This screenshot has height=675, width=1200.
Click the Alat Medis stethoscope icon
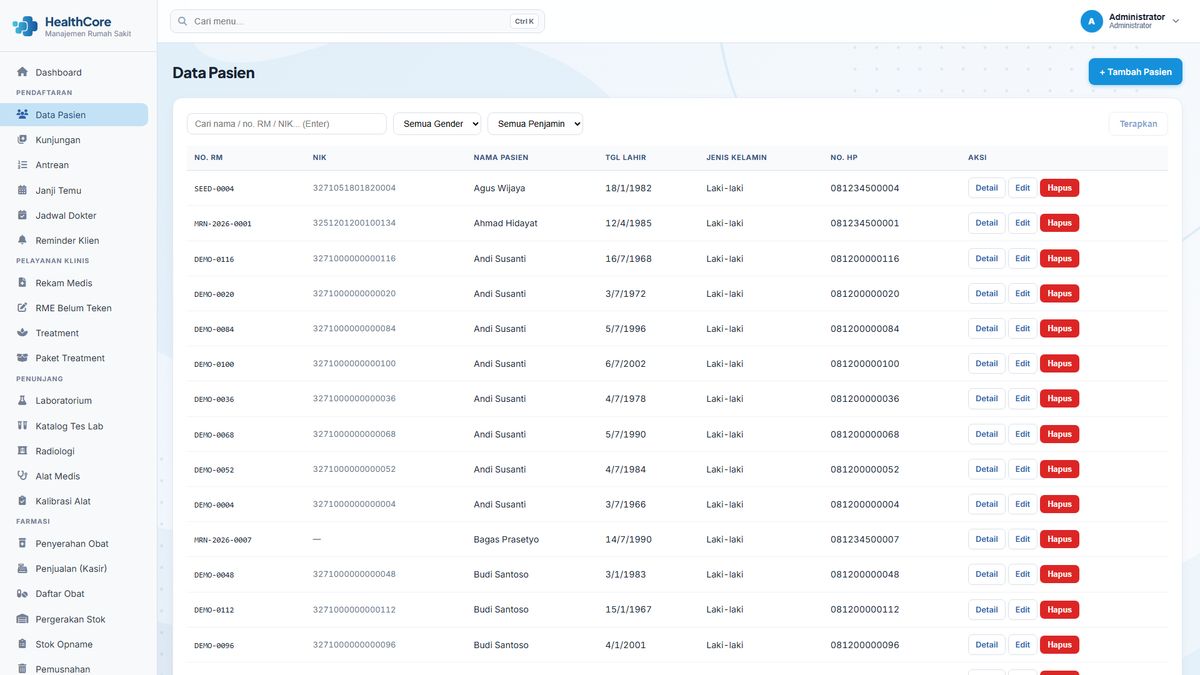coord(22,476)
